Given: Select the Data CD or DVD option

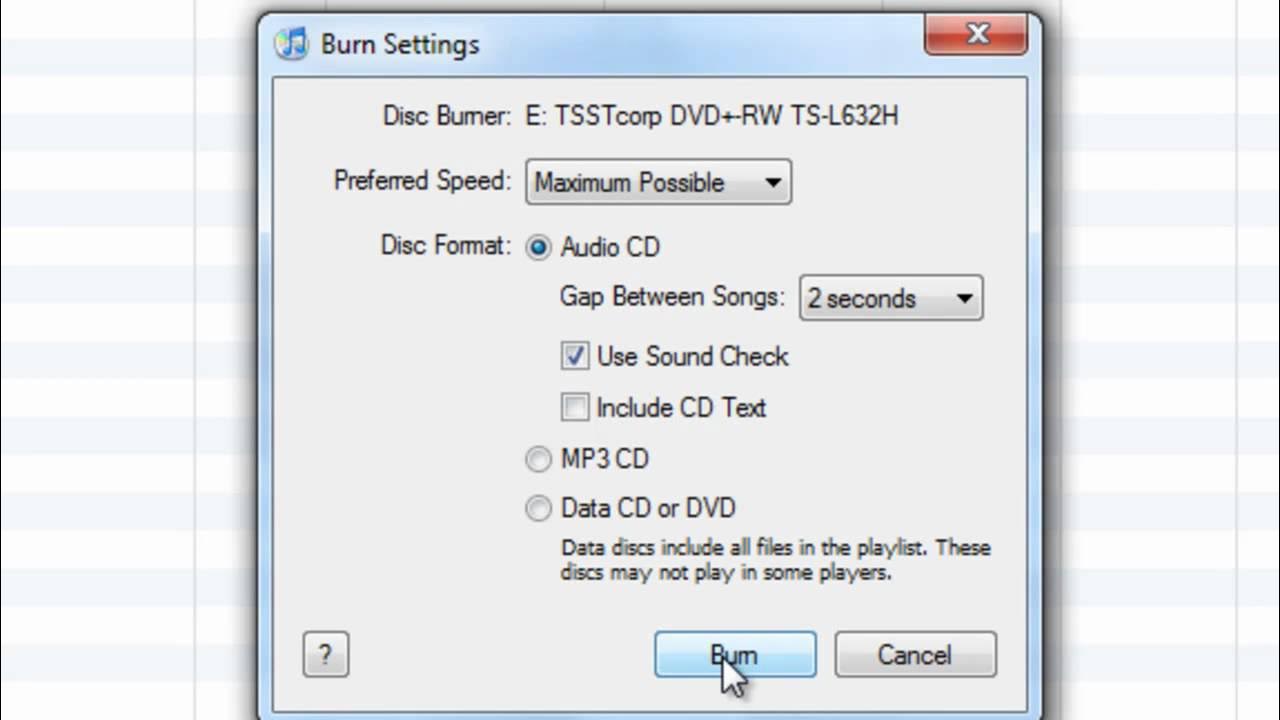Looking at the screenshot, I should [538, 508].
